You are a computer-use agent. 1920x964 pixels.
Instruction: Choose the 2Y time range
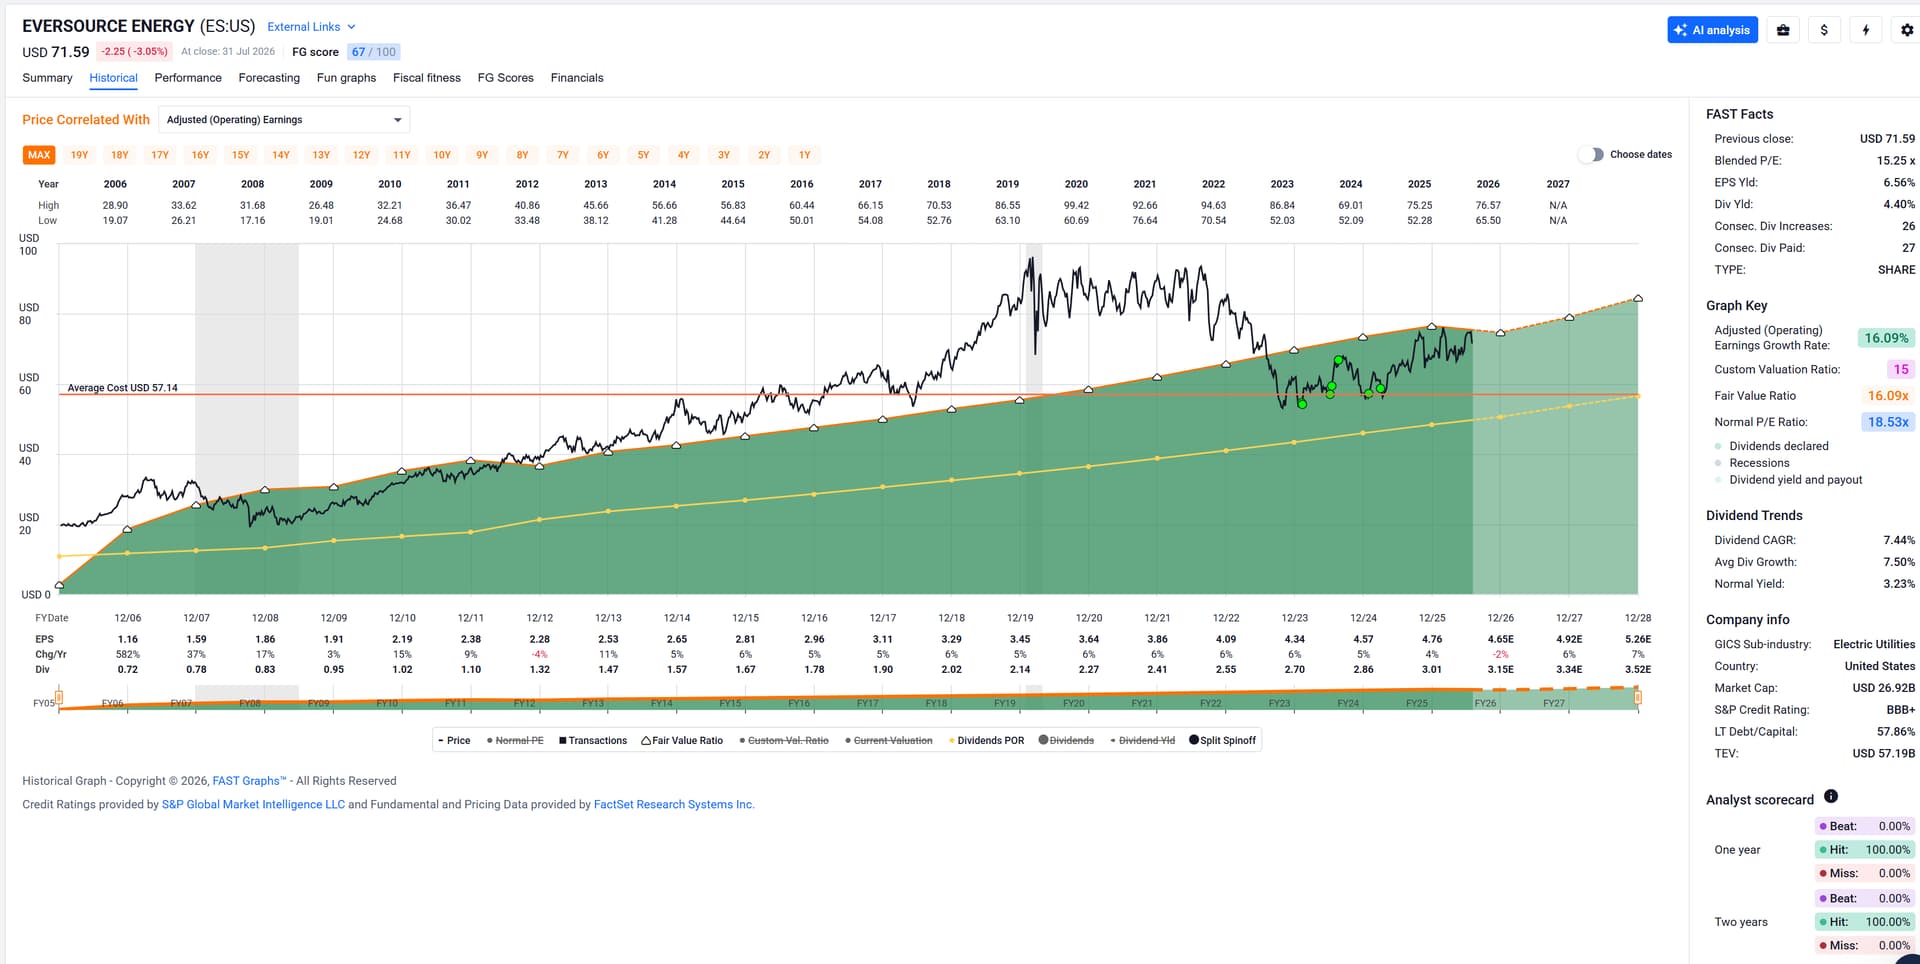tap(764, 155)
